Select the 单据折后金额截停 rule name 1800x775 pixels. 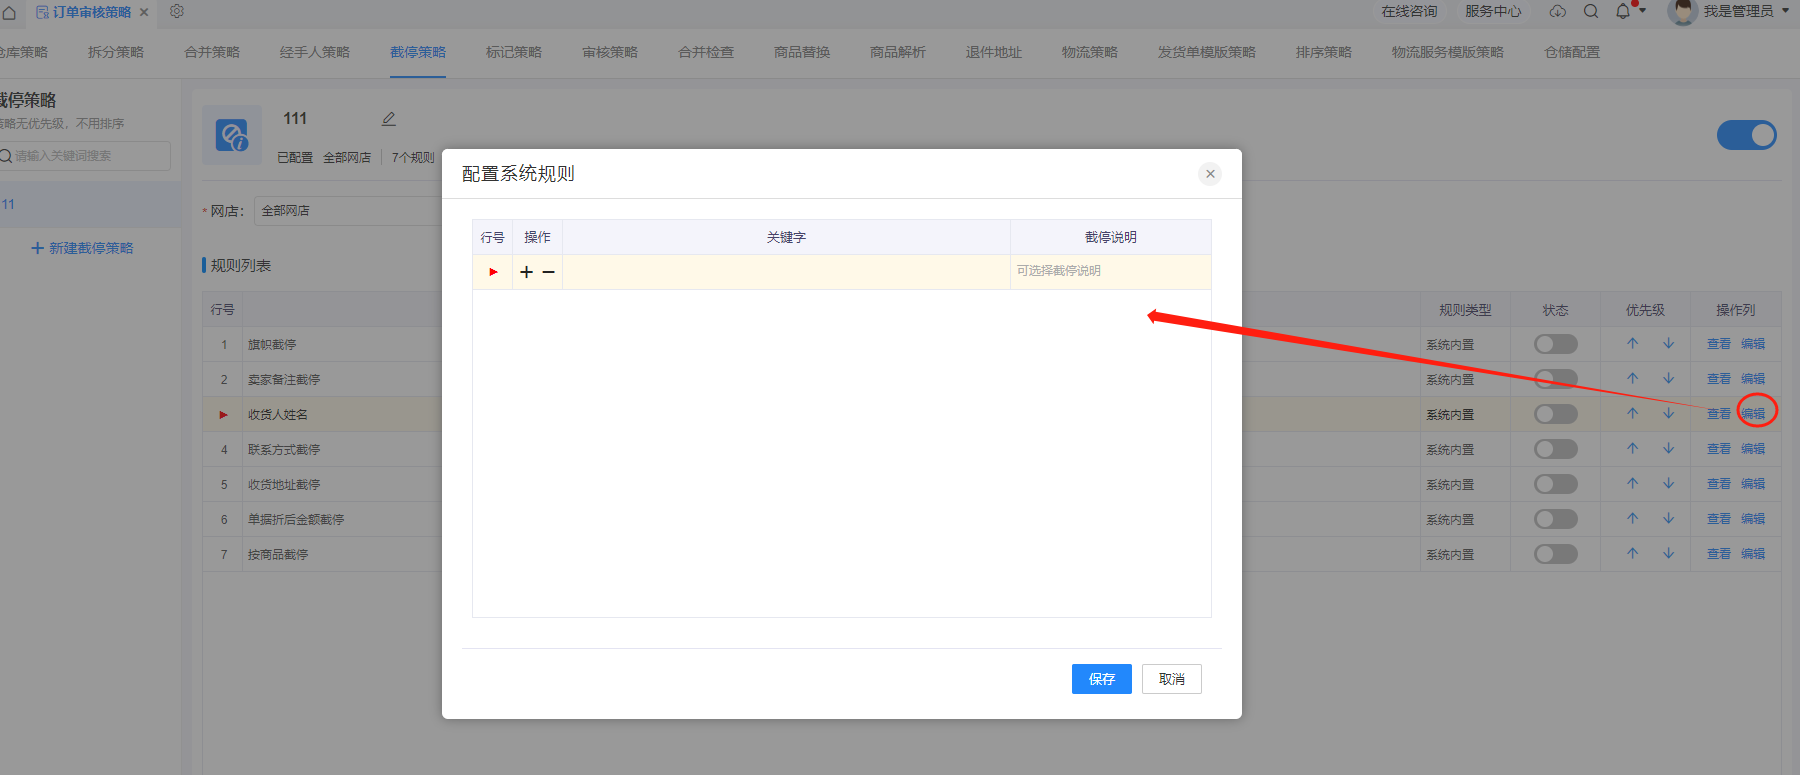pyautogui.click(x=296, y=520)
